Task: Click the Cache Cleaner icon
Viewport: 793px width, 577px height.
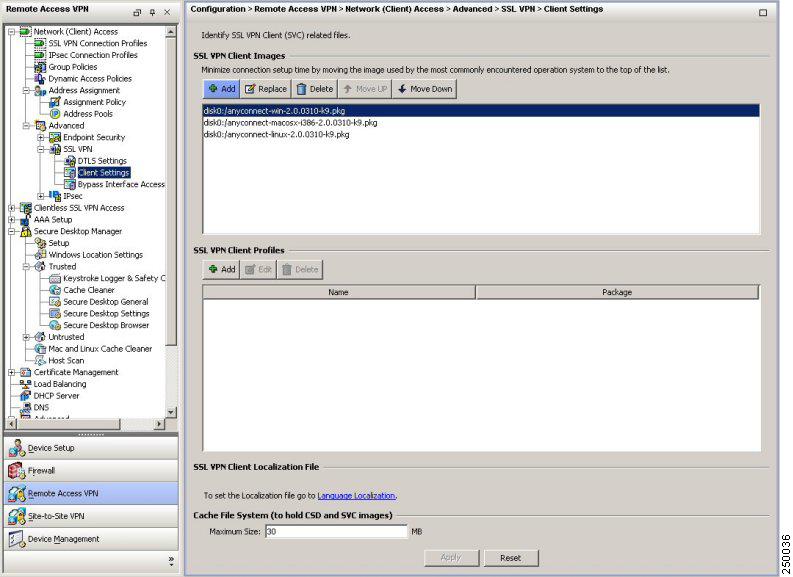Action: point(55,290)
